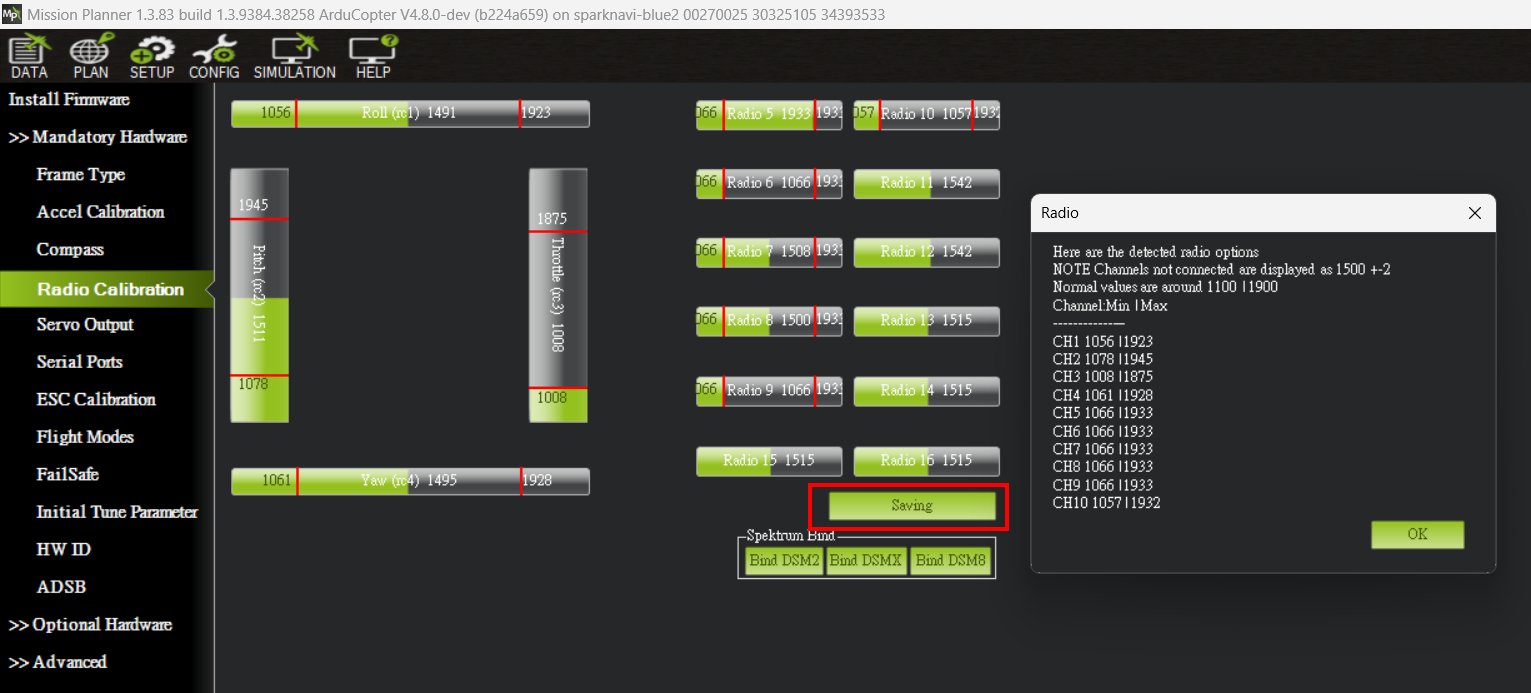Select HW ID in the sidebar
The height and width of the screenshot is (693, 1531).
pyautogui.click(x=63, y=549)
